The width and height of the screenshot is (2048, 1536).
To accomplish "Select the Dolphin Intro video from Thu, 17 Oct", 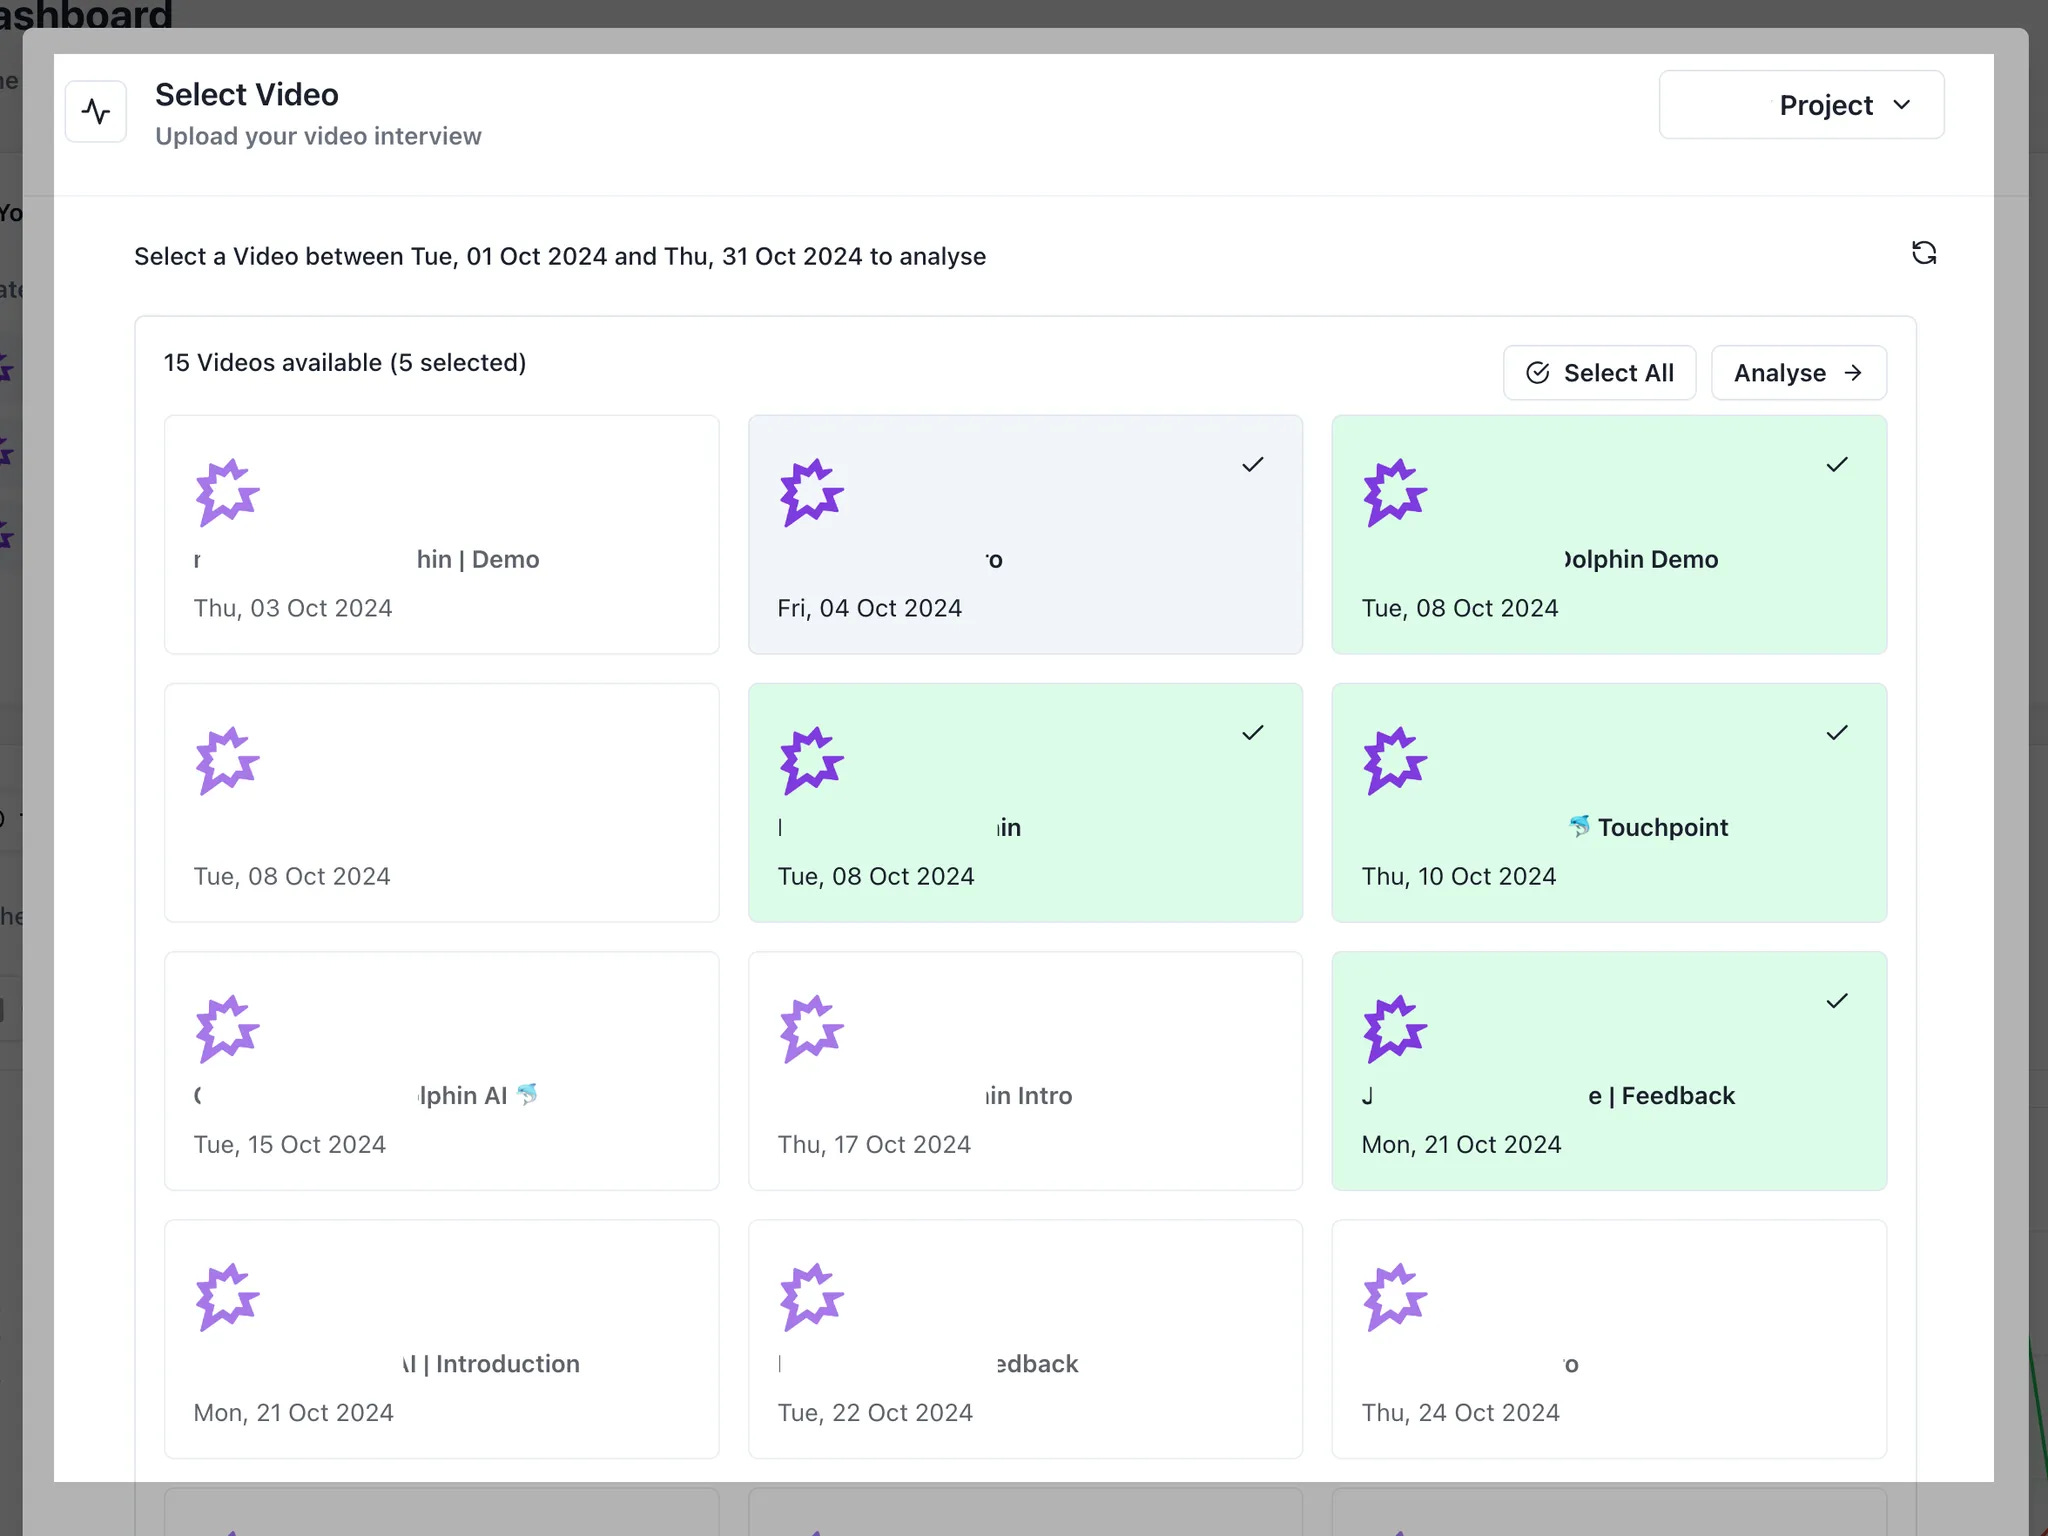I will click(1024, 1070).
